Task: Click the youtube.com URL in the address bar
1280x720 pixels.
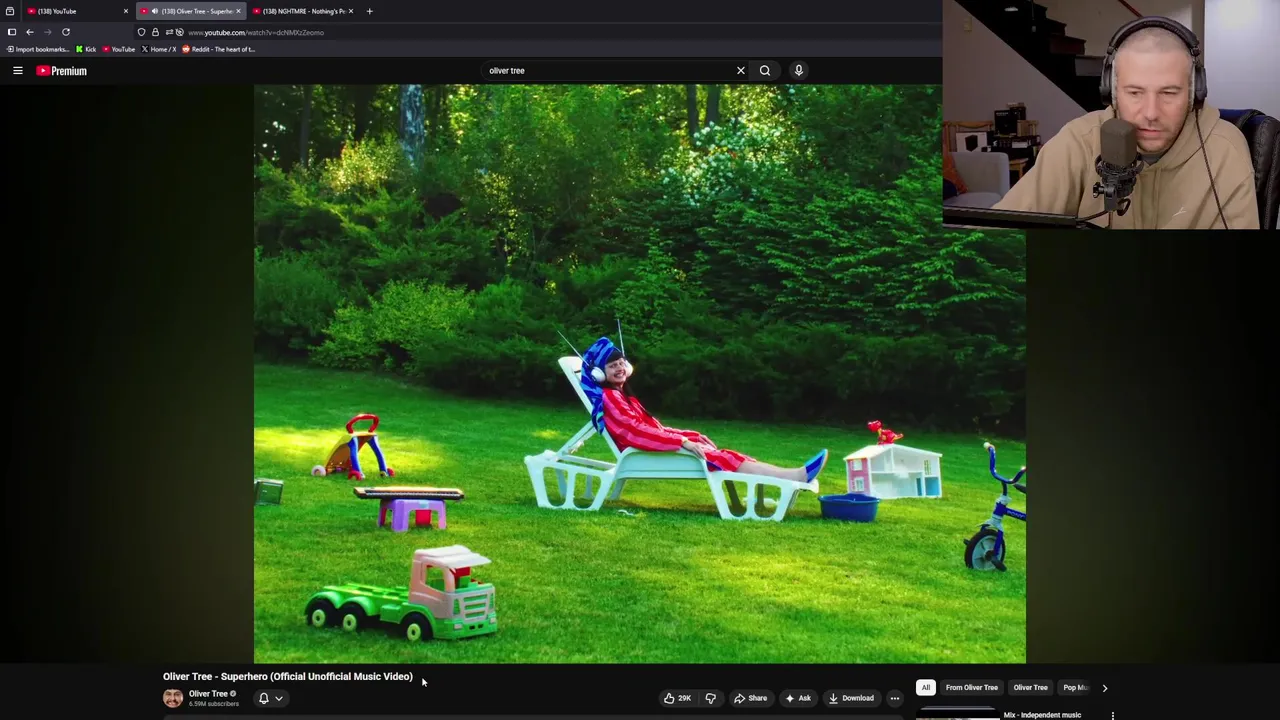Action: (256, 32)
